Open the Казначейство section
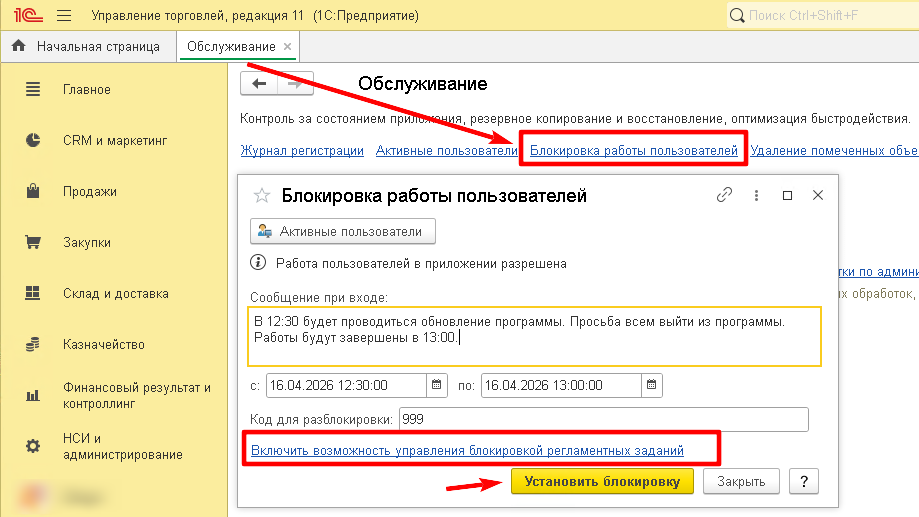 point(104,345)
